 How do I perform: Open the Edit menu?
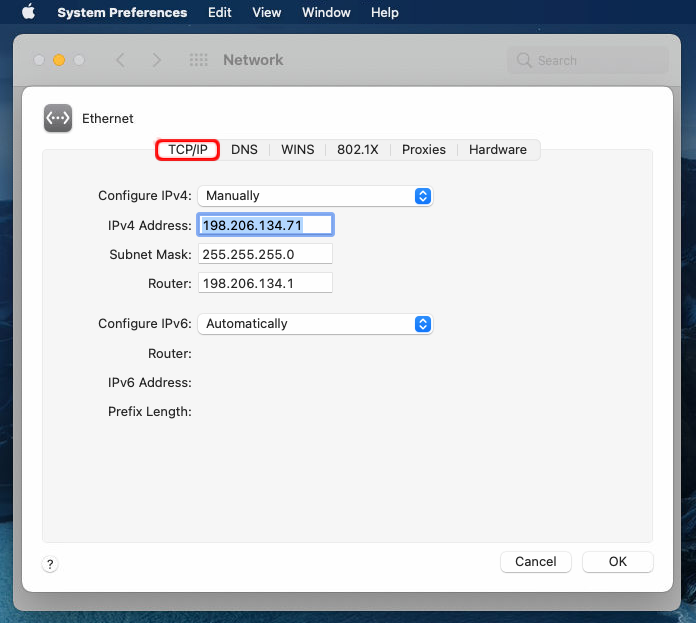pos(219,12)
